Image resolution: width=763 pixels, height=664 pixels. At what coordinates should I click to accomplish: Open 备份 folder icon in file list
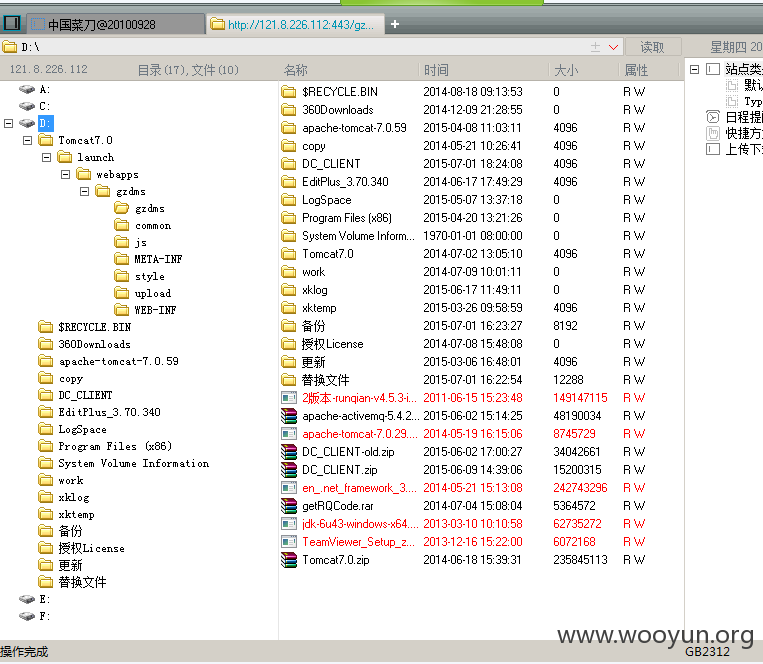click(289, 325)
